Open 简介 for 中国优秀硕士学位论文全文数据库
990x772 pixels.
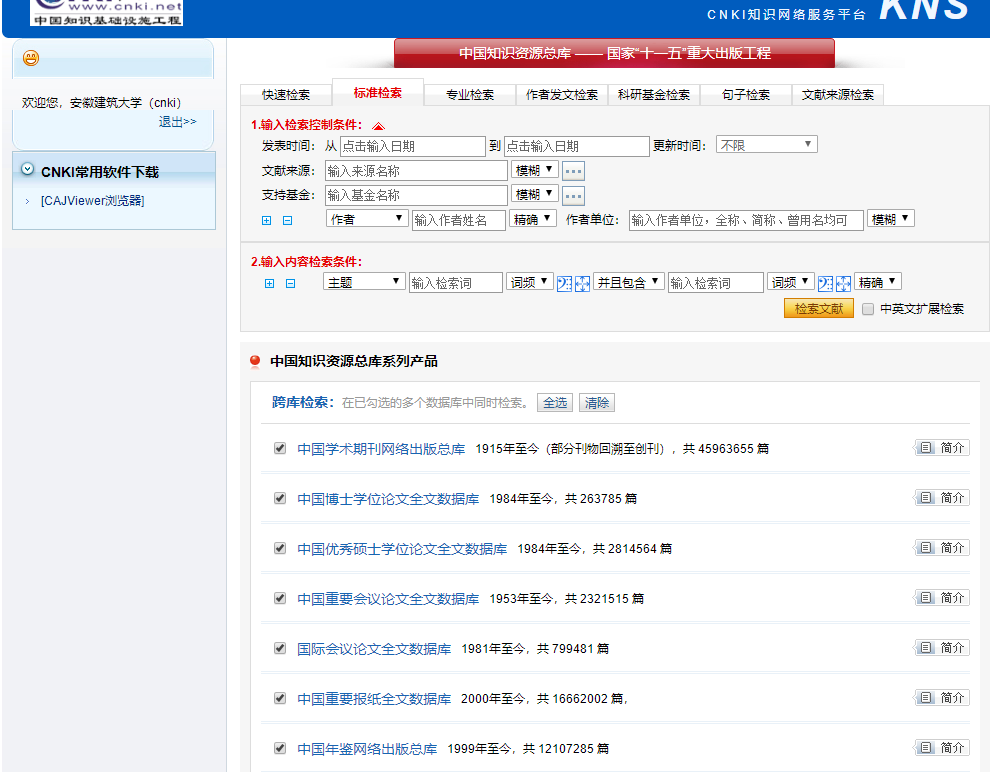(x=942, y=547)
